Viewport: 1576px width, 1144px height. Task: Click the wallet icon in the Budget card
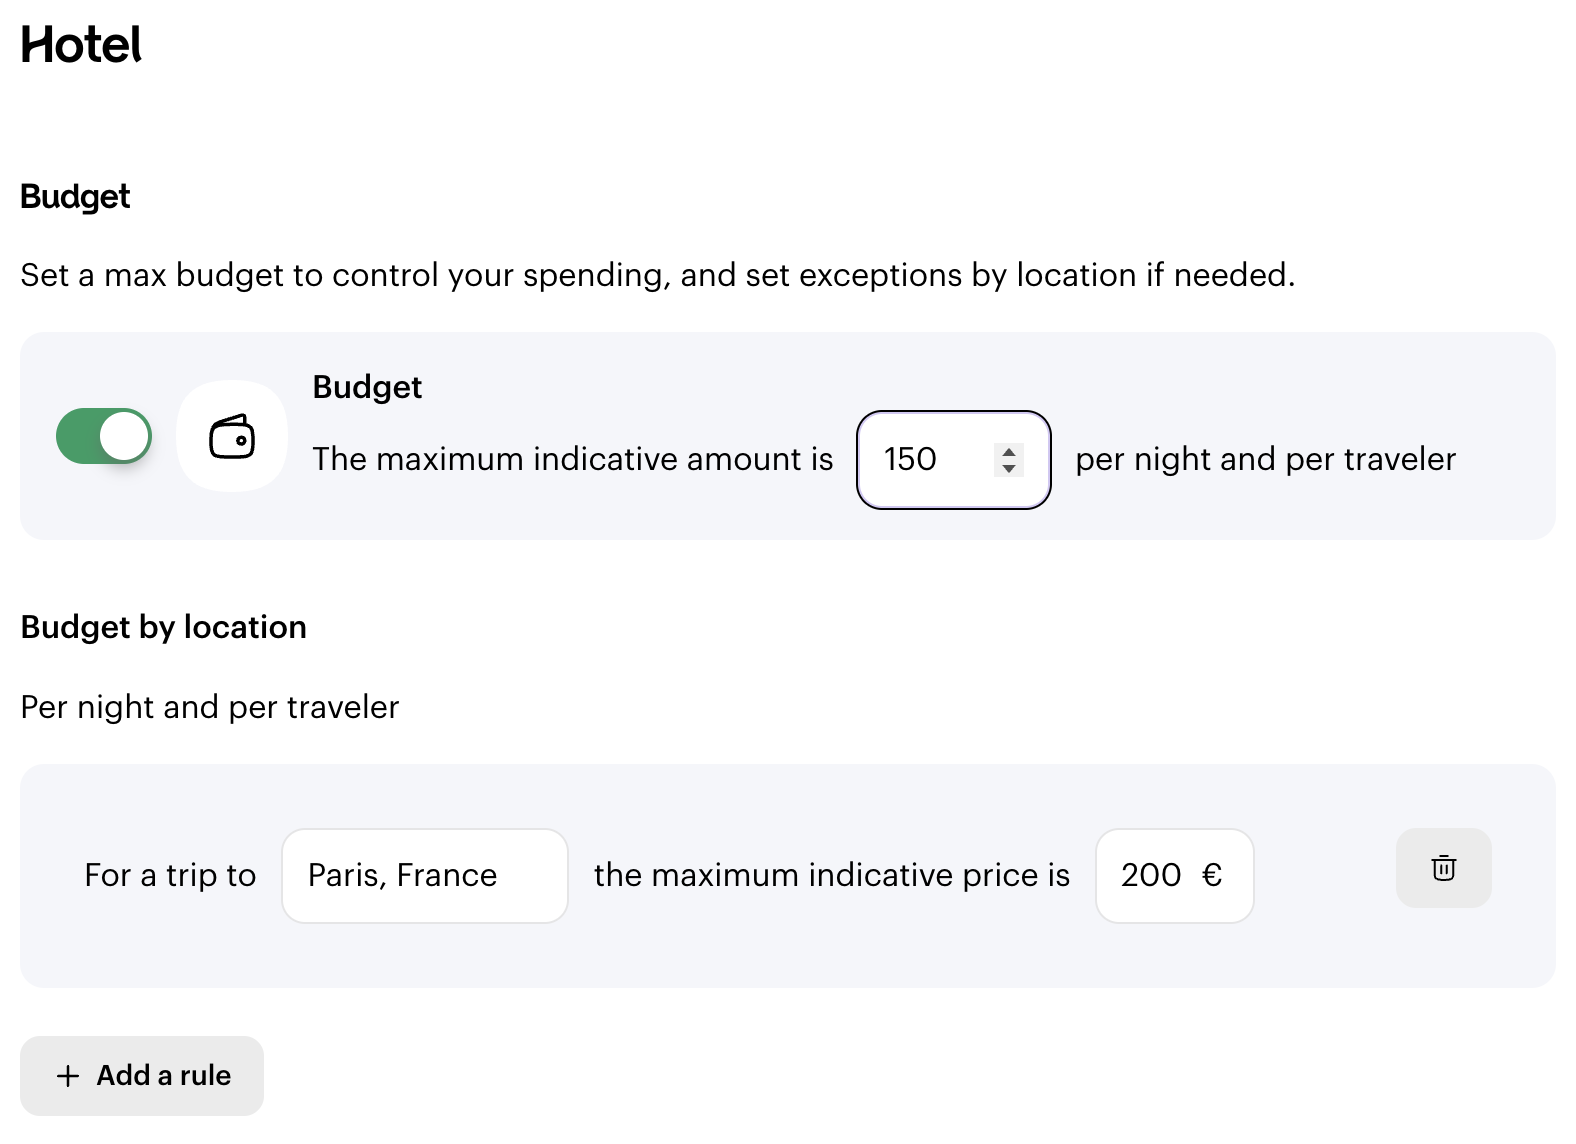click(x=232, y=436)
